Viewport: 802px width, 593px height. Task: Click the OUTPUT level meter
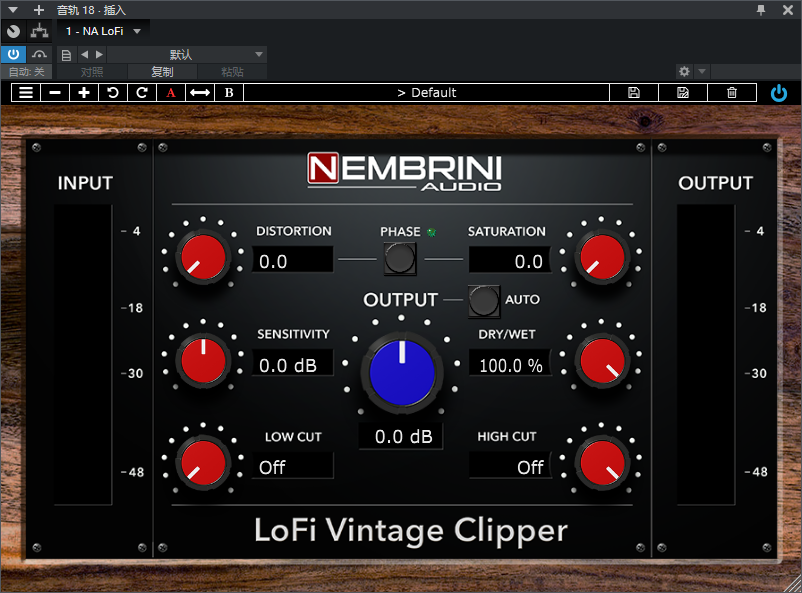click(706, 355)
